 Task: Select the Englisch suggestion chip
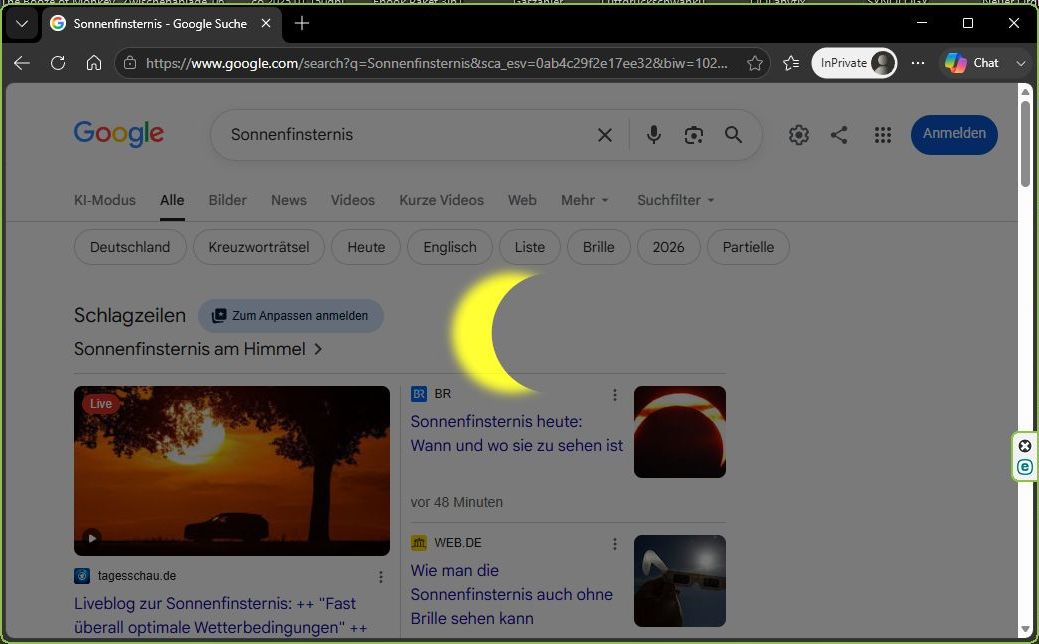[x=450, y=247]
